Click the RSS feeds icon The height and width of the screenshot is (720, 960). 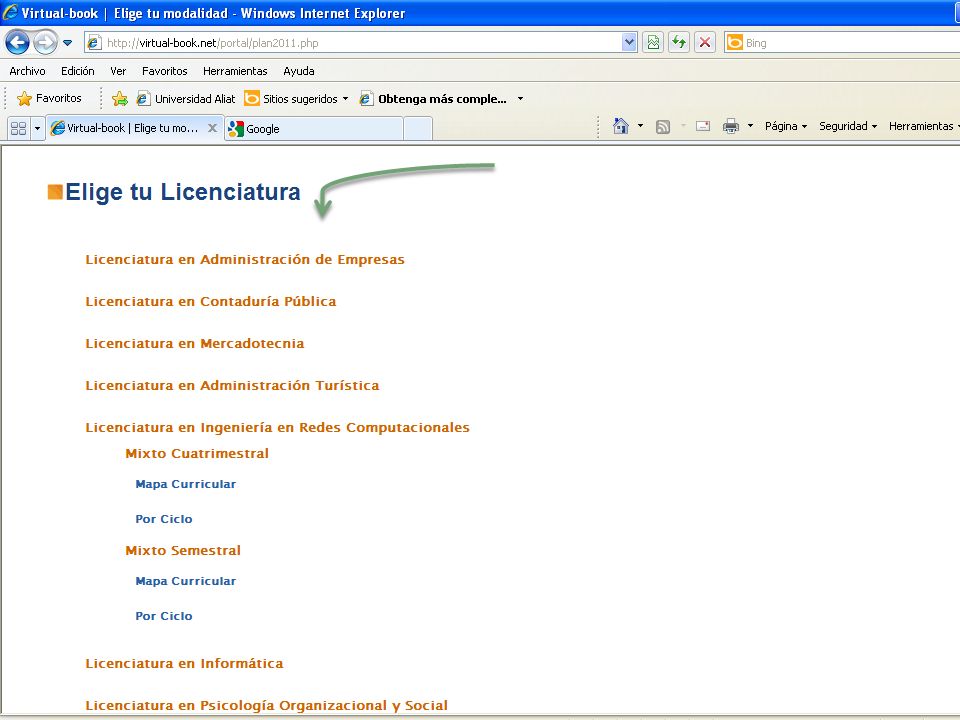click(662, 127)
